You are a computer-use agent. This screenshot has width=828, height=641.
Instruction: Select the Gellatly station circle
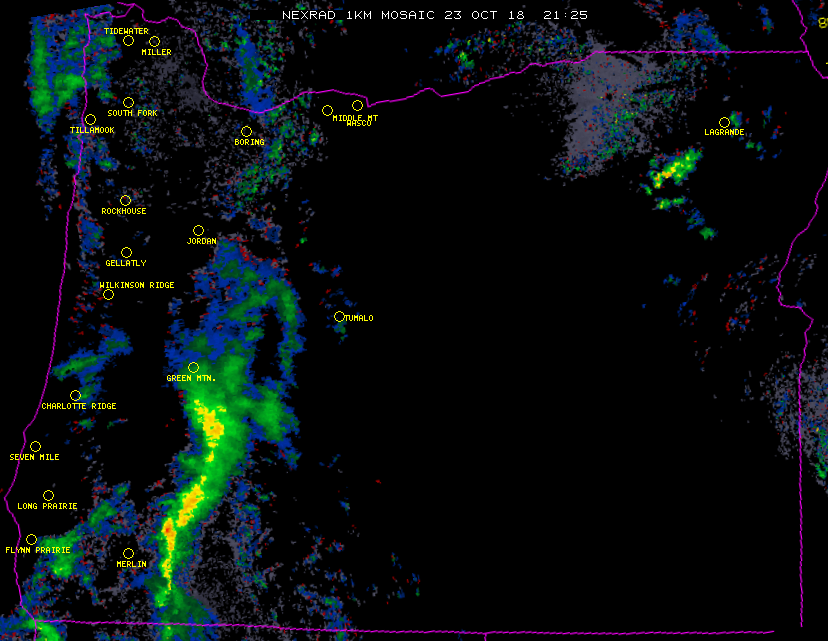point(126,253)
